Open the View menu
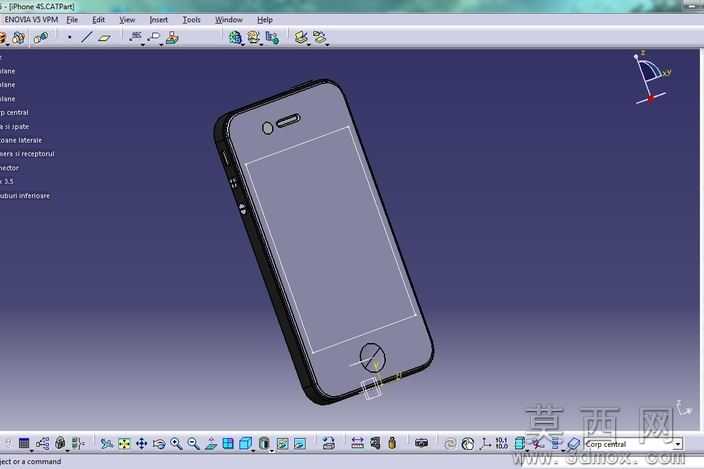The image size is (704, 469). pos(127,20)
